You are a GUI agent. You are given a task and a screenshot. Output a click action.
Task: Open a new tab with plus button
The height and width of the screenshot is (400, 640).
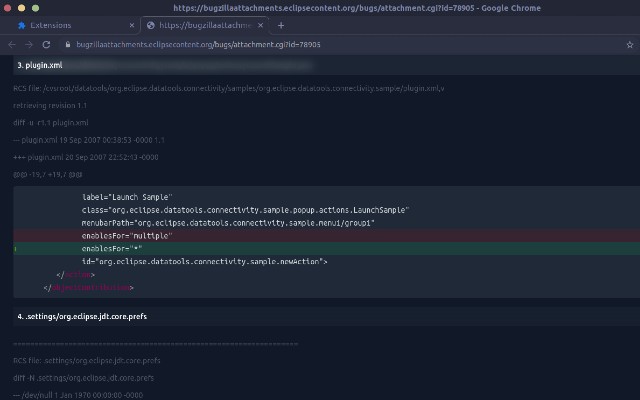pos(281,25)
